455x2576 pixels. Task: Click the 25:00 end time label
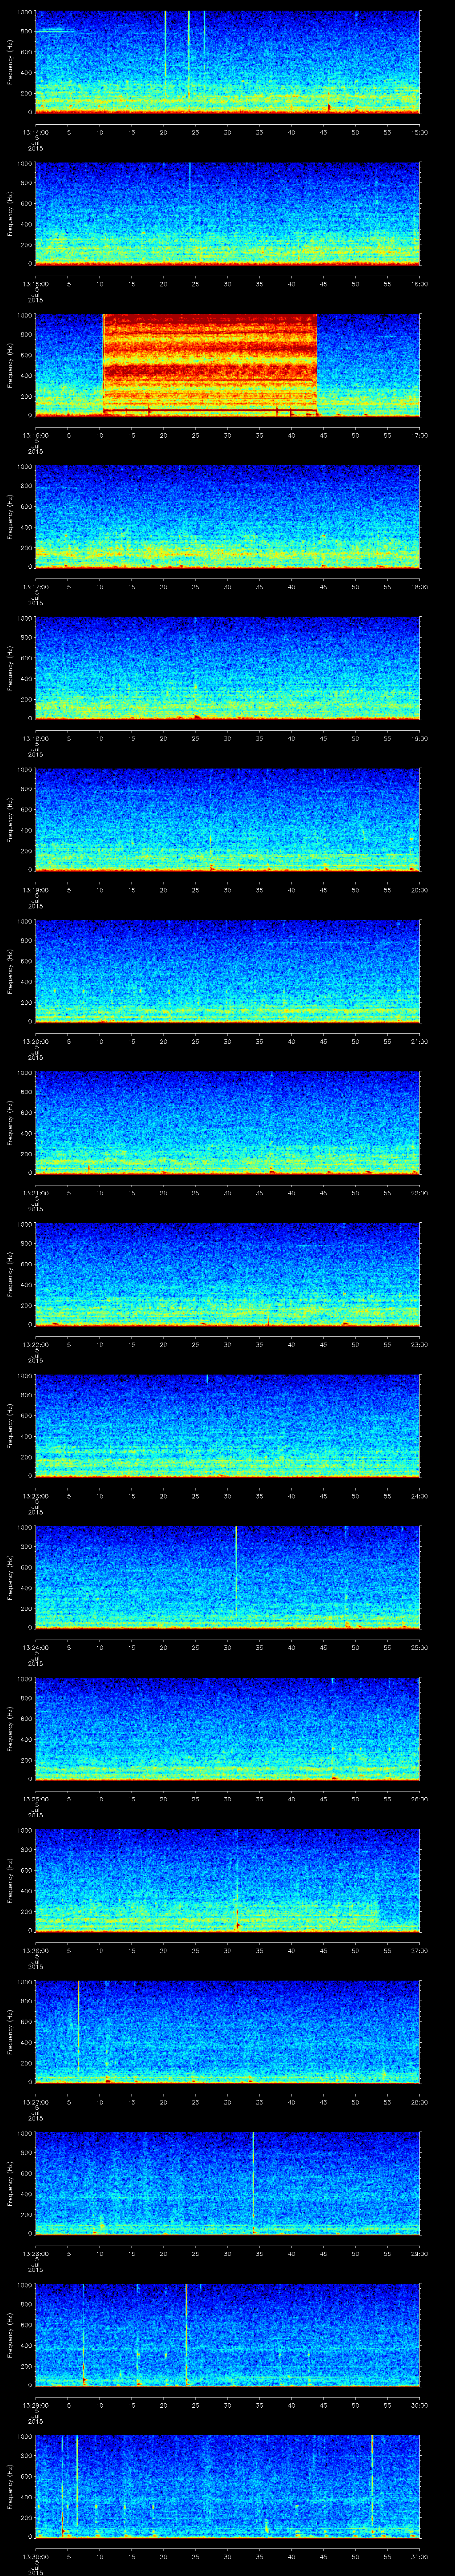[x=420, y=1647]
